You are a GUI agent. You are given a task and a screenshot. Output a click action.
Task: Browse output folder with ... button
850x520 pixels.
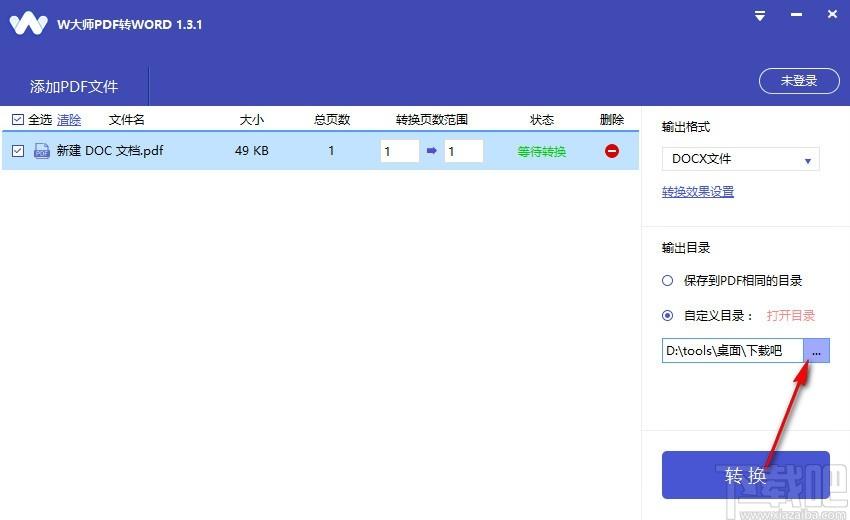tap(816, 351)
